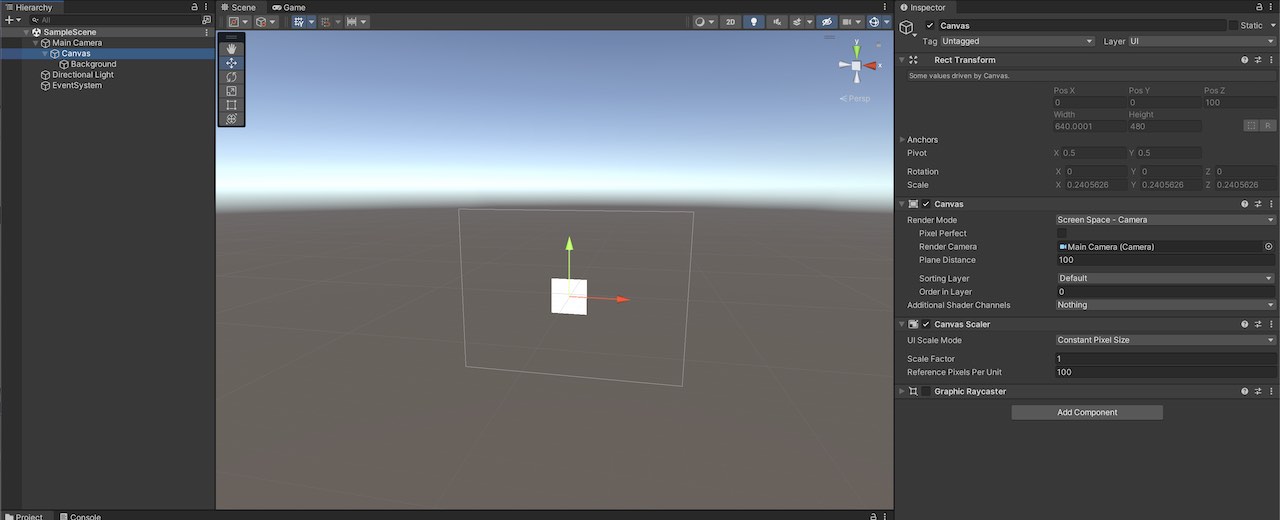This screenshot has height=520, width=1280.
Task: Open Rect Transform help icon
Action: point(1245,60)
